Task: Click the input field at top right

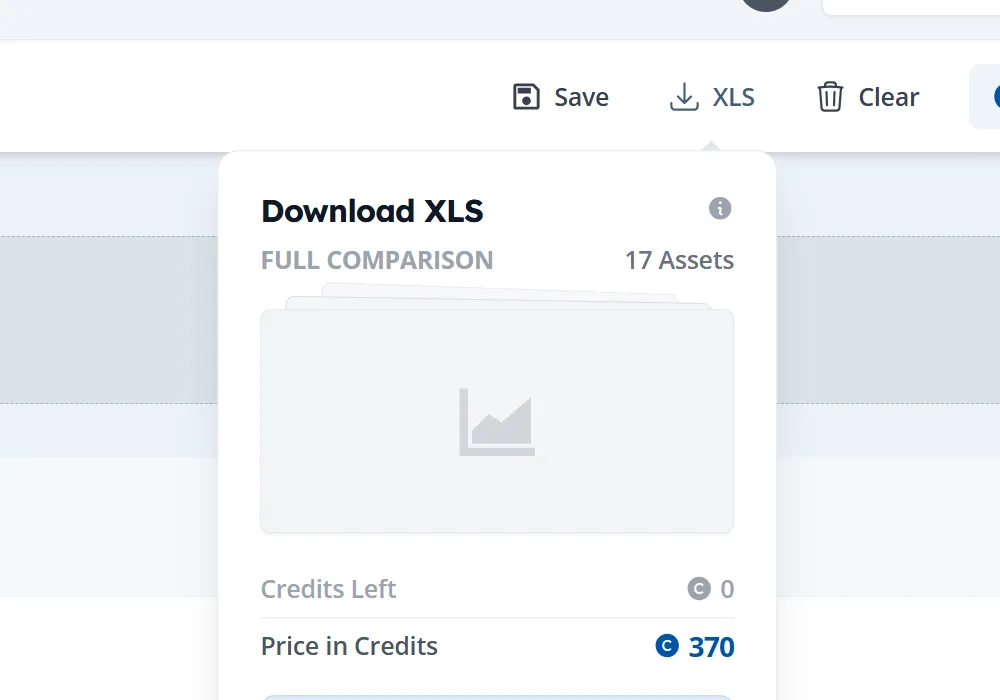Action: [x=910, y=6]
